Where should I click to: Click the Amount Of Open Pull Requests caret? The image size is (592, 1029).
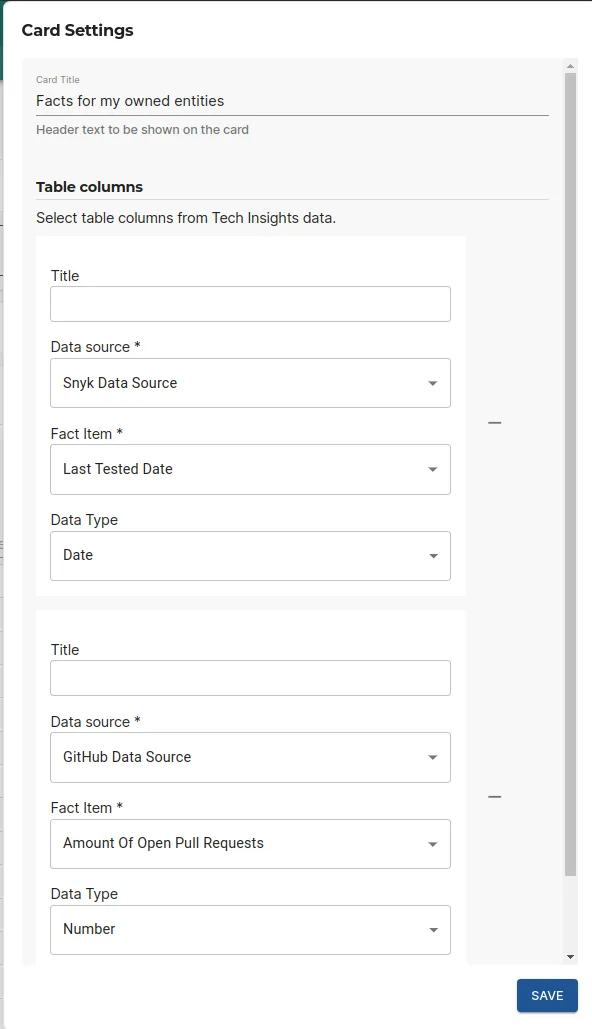(432, 843)
